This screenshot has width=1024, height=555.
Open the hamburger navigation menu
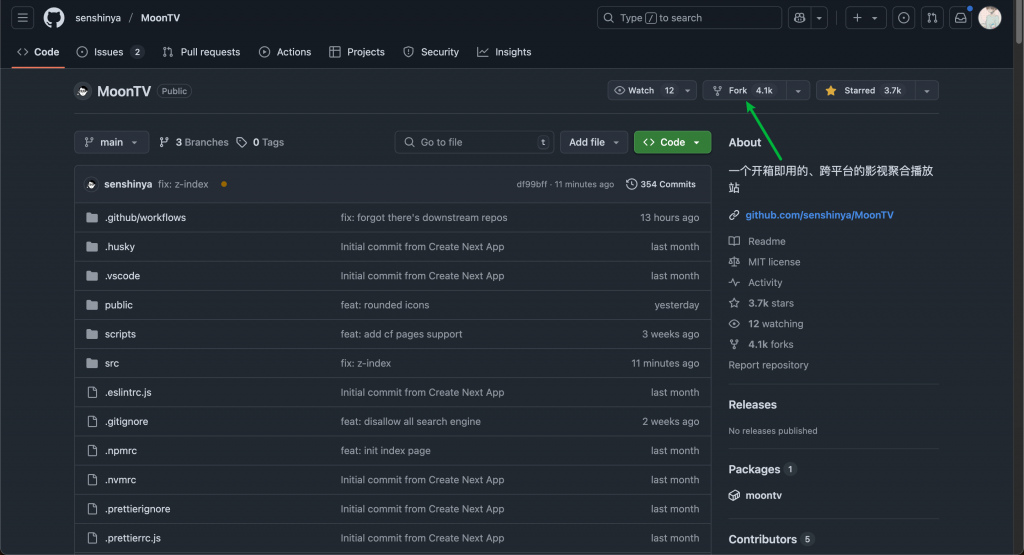pos(23,18)
